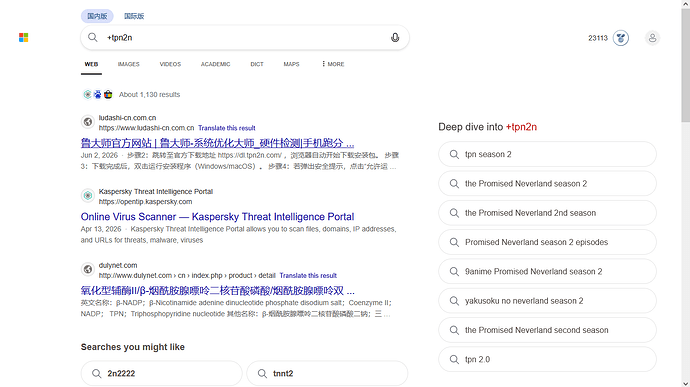Click the microphone voice search icon

(395, 38)
